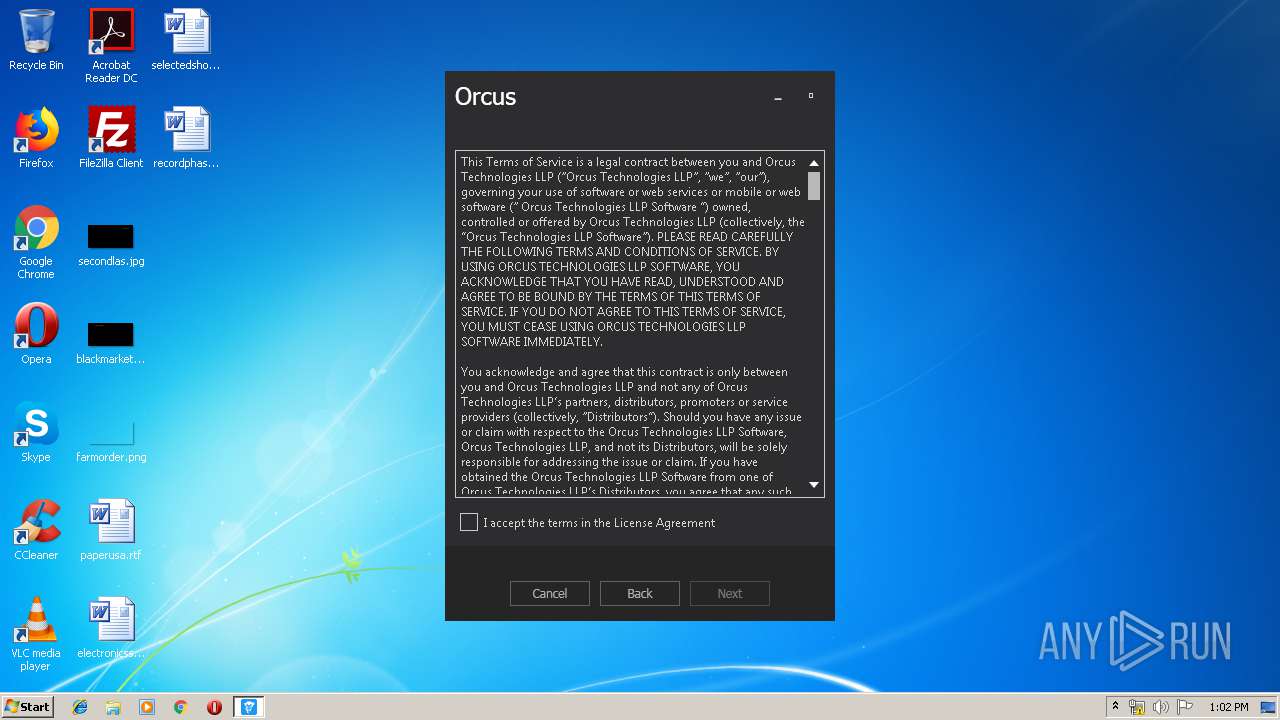Launch Google Chrome desktop shortcut
Image resolution: width=1280 pixels, height=720 pixels.
pyautogui.click(x=36, y=243)
